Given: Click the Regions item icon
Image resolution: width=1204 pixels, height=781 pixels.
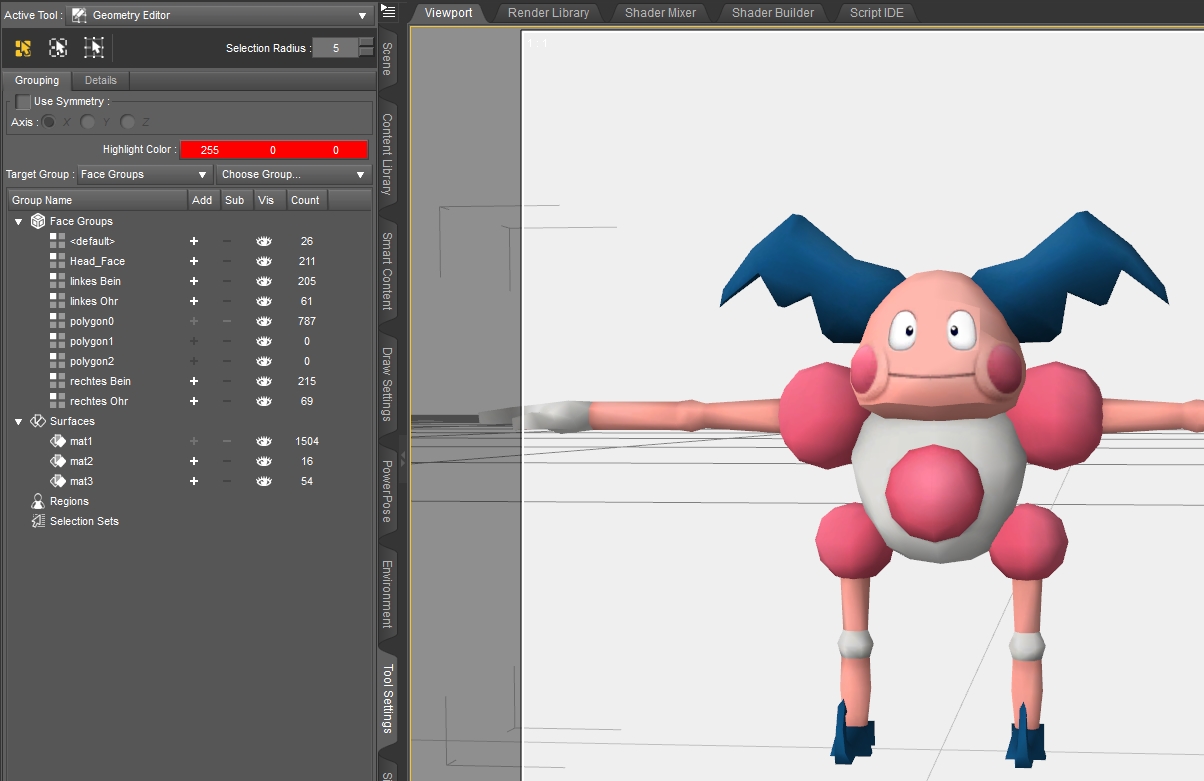Looking at the screenshot, I should tap(37, 501).
